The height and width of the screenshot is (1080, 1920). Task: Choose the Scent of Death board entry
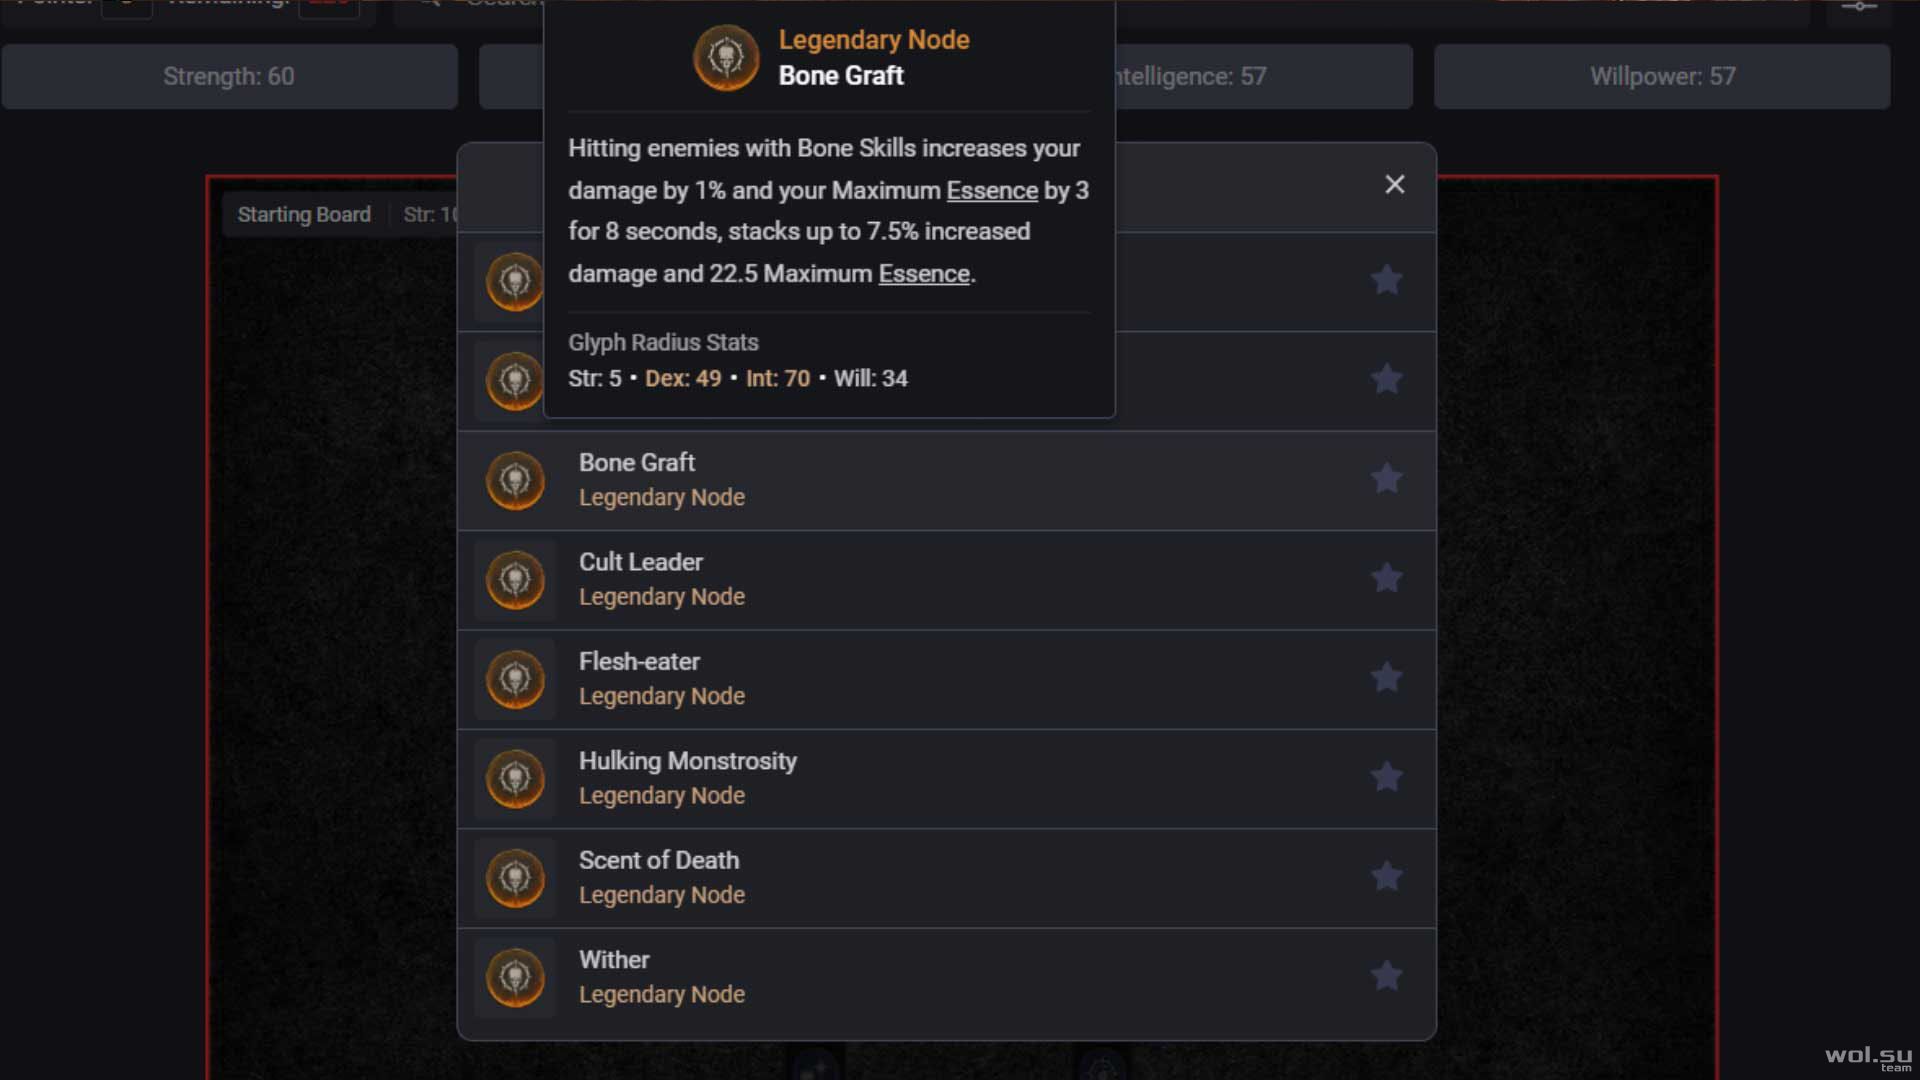pyautogui.click(x=946, y=878)
